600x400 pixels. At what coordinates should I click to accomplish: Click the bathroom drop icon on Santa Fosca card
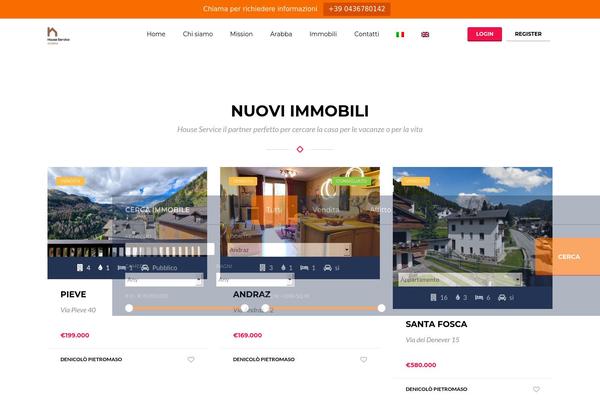458,297
